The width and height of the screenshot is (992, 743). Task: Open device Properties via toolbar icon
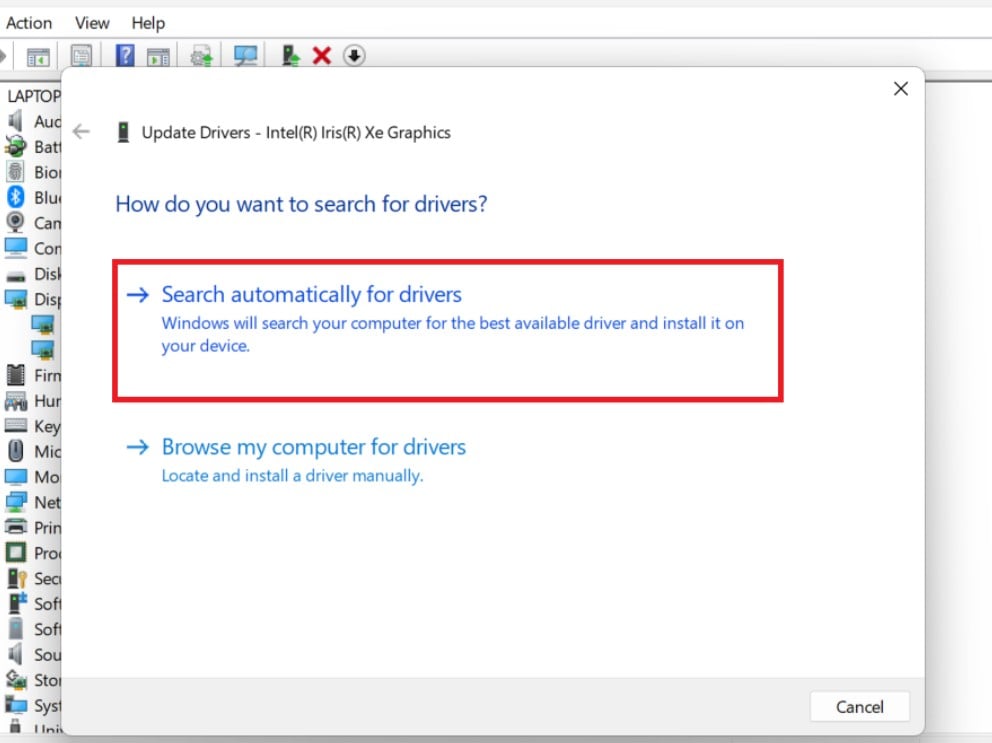click(x=81, y=55)
